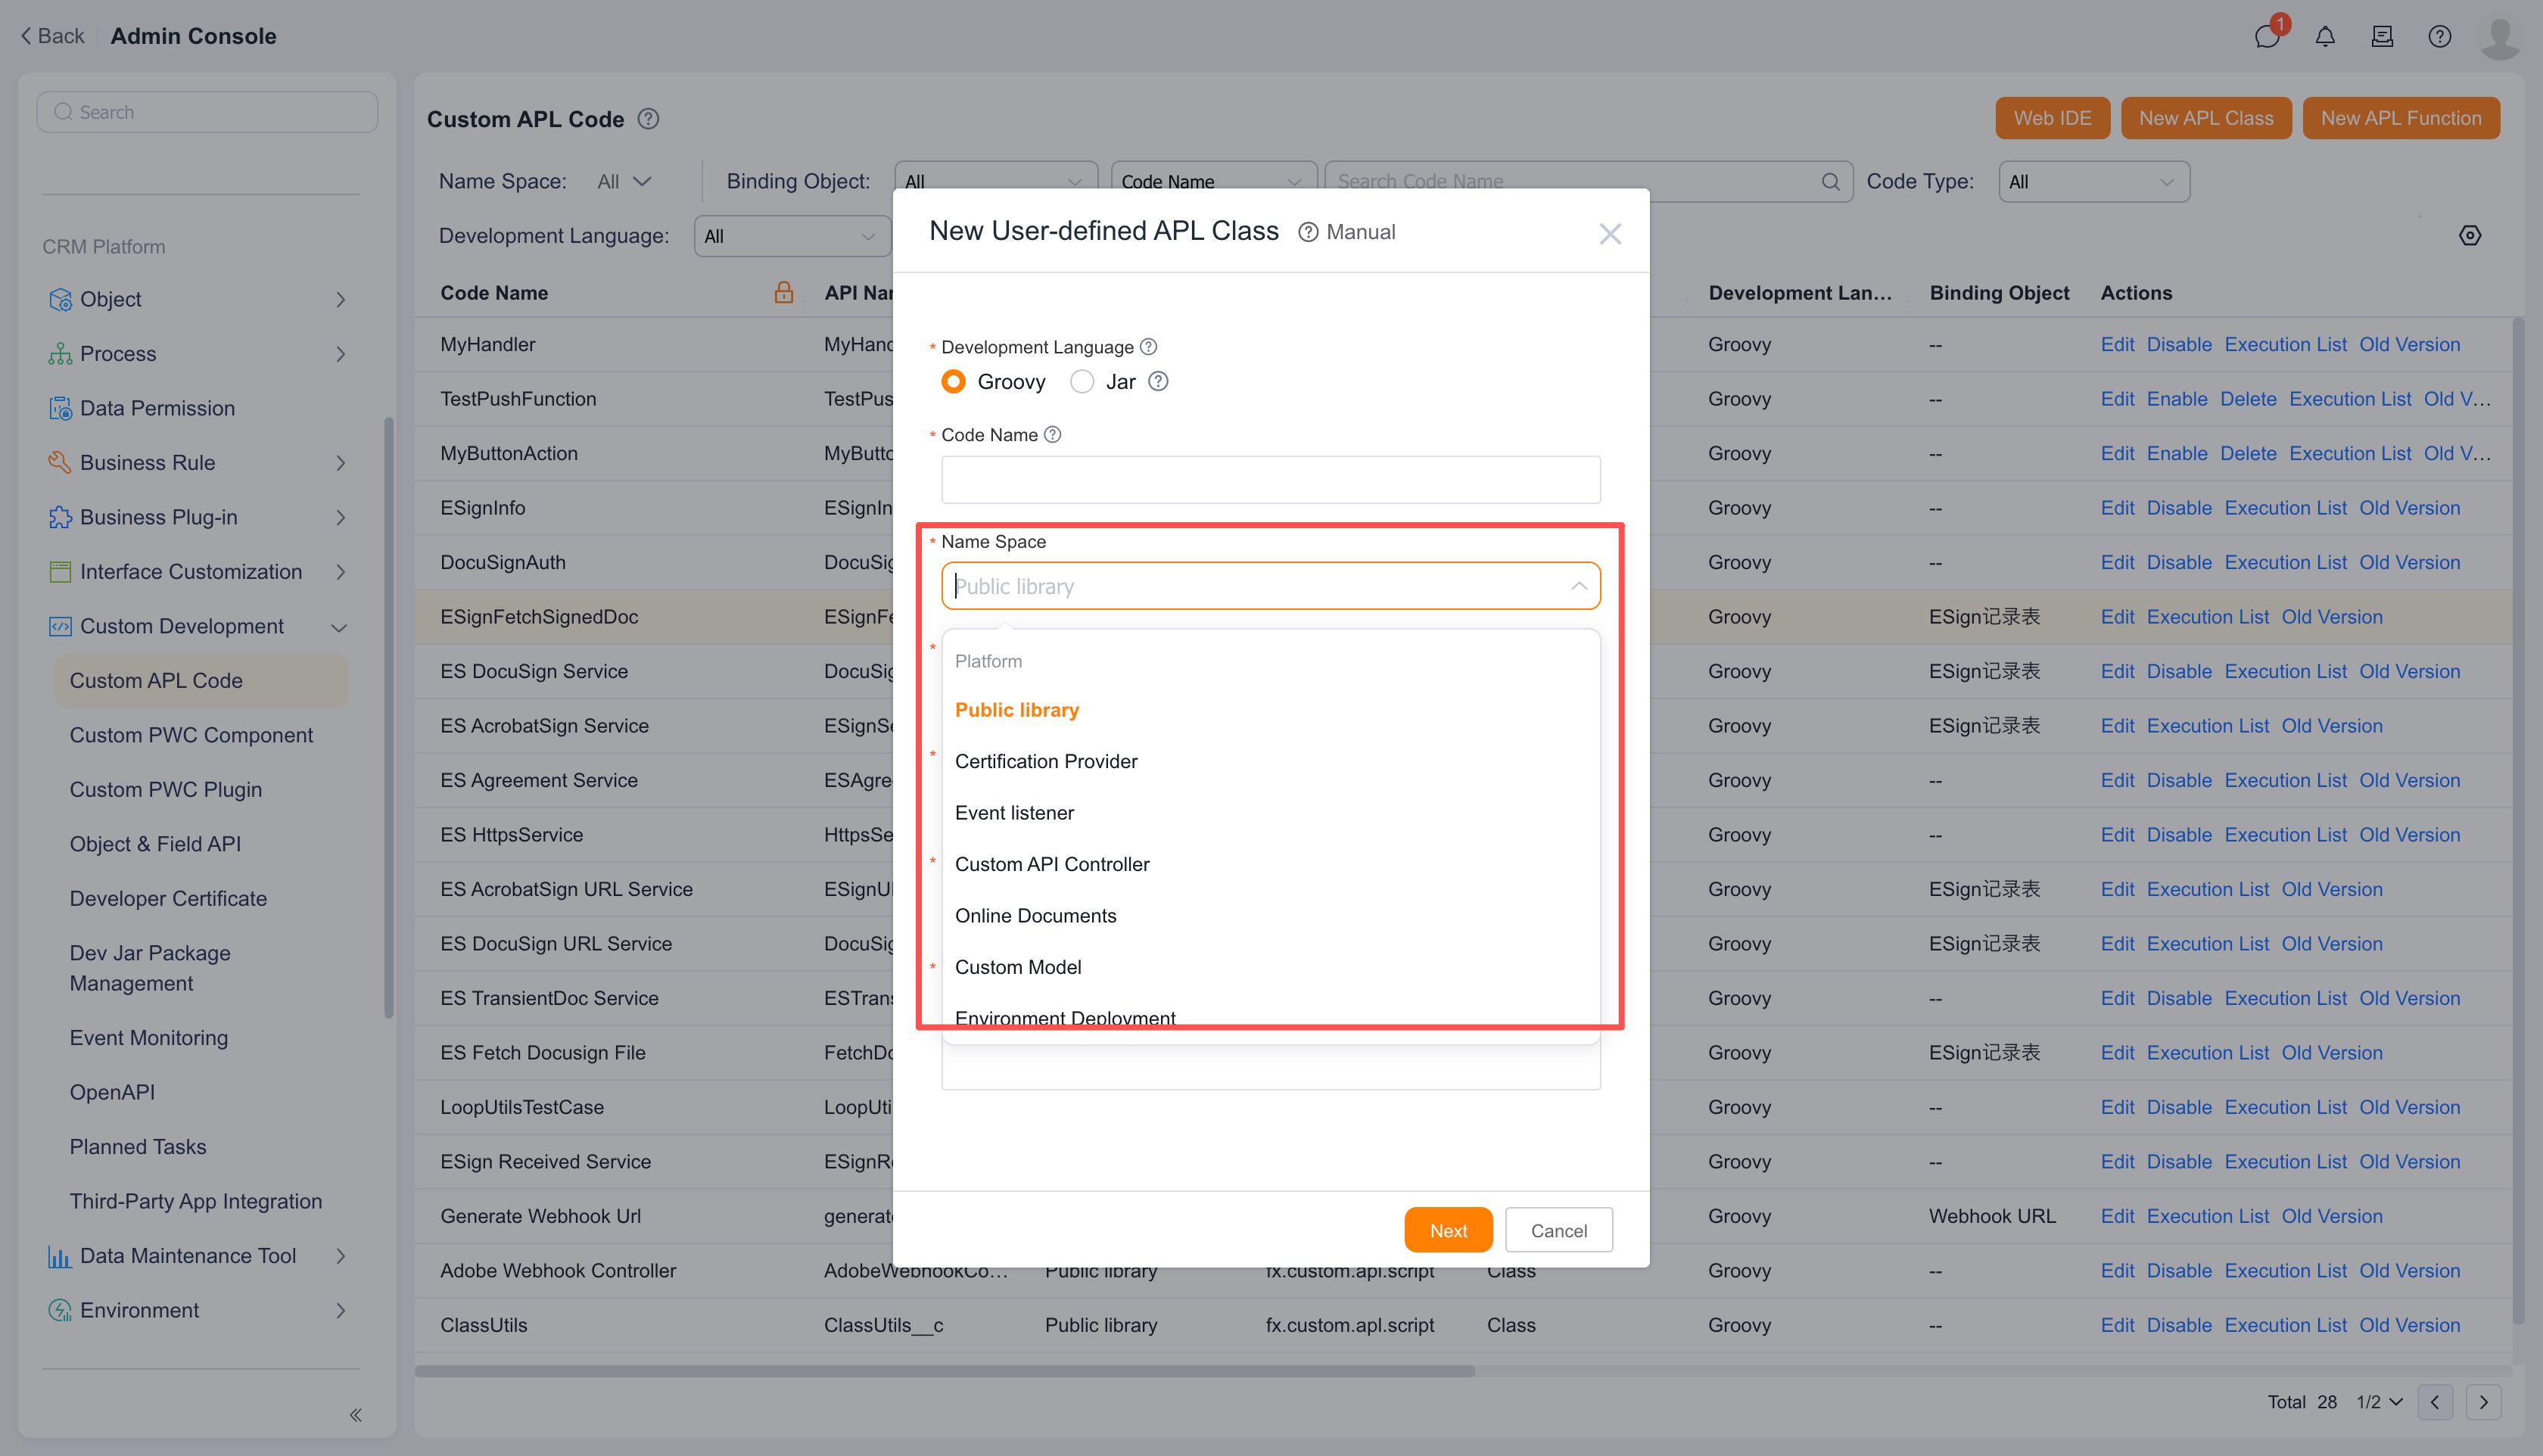The height and width of the screenshot is (1456, 2543).
Task: Open the Web IDE button
Action: tap(2052, 118)
